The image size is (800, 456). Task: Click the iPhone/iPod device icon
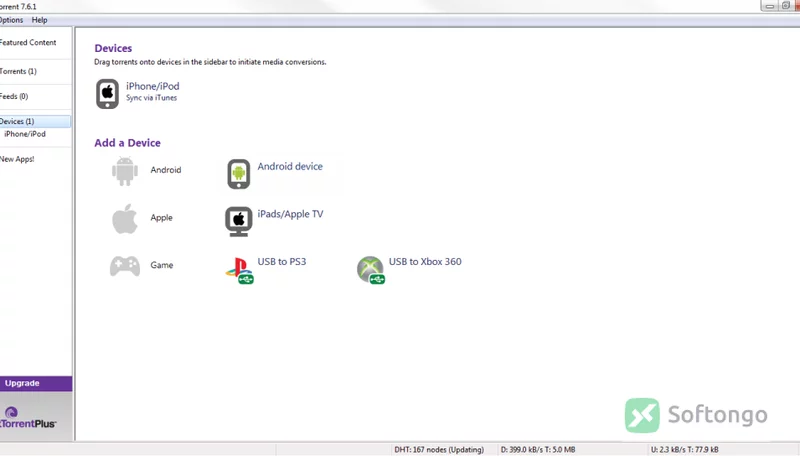pos(107,94)
